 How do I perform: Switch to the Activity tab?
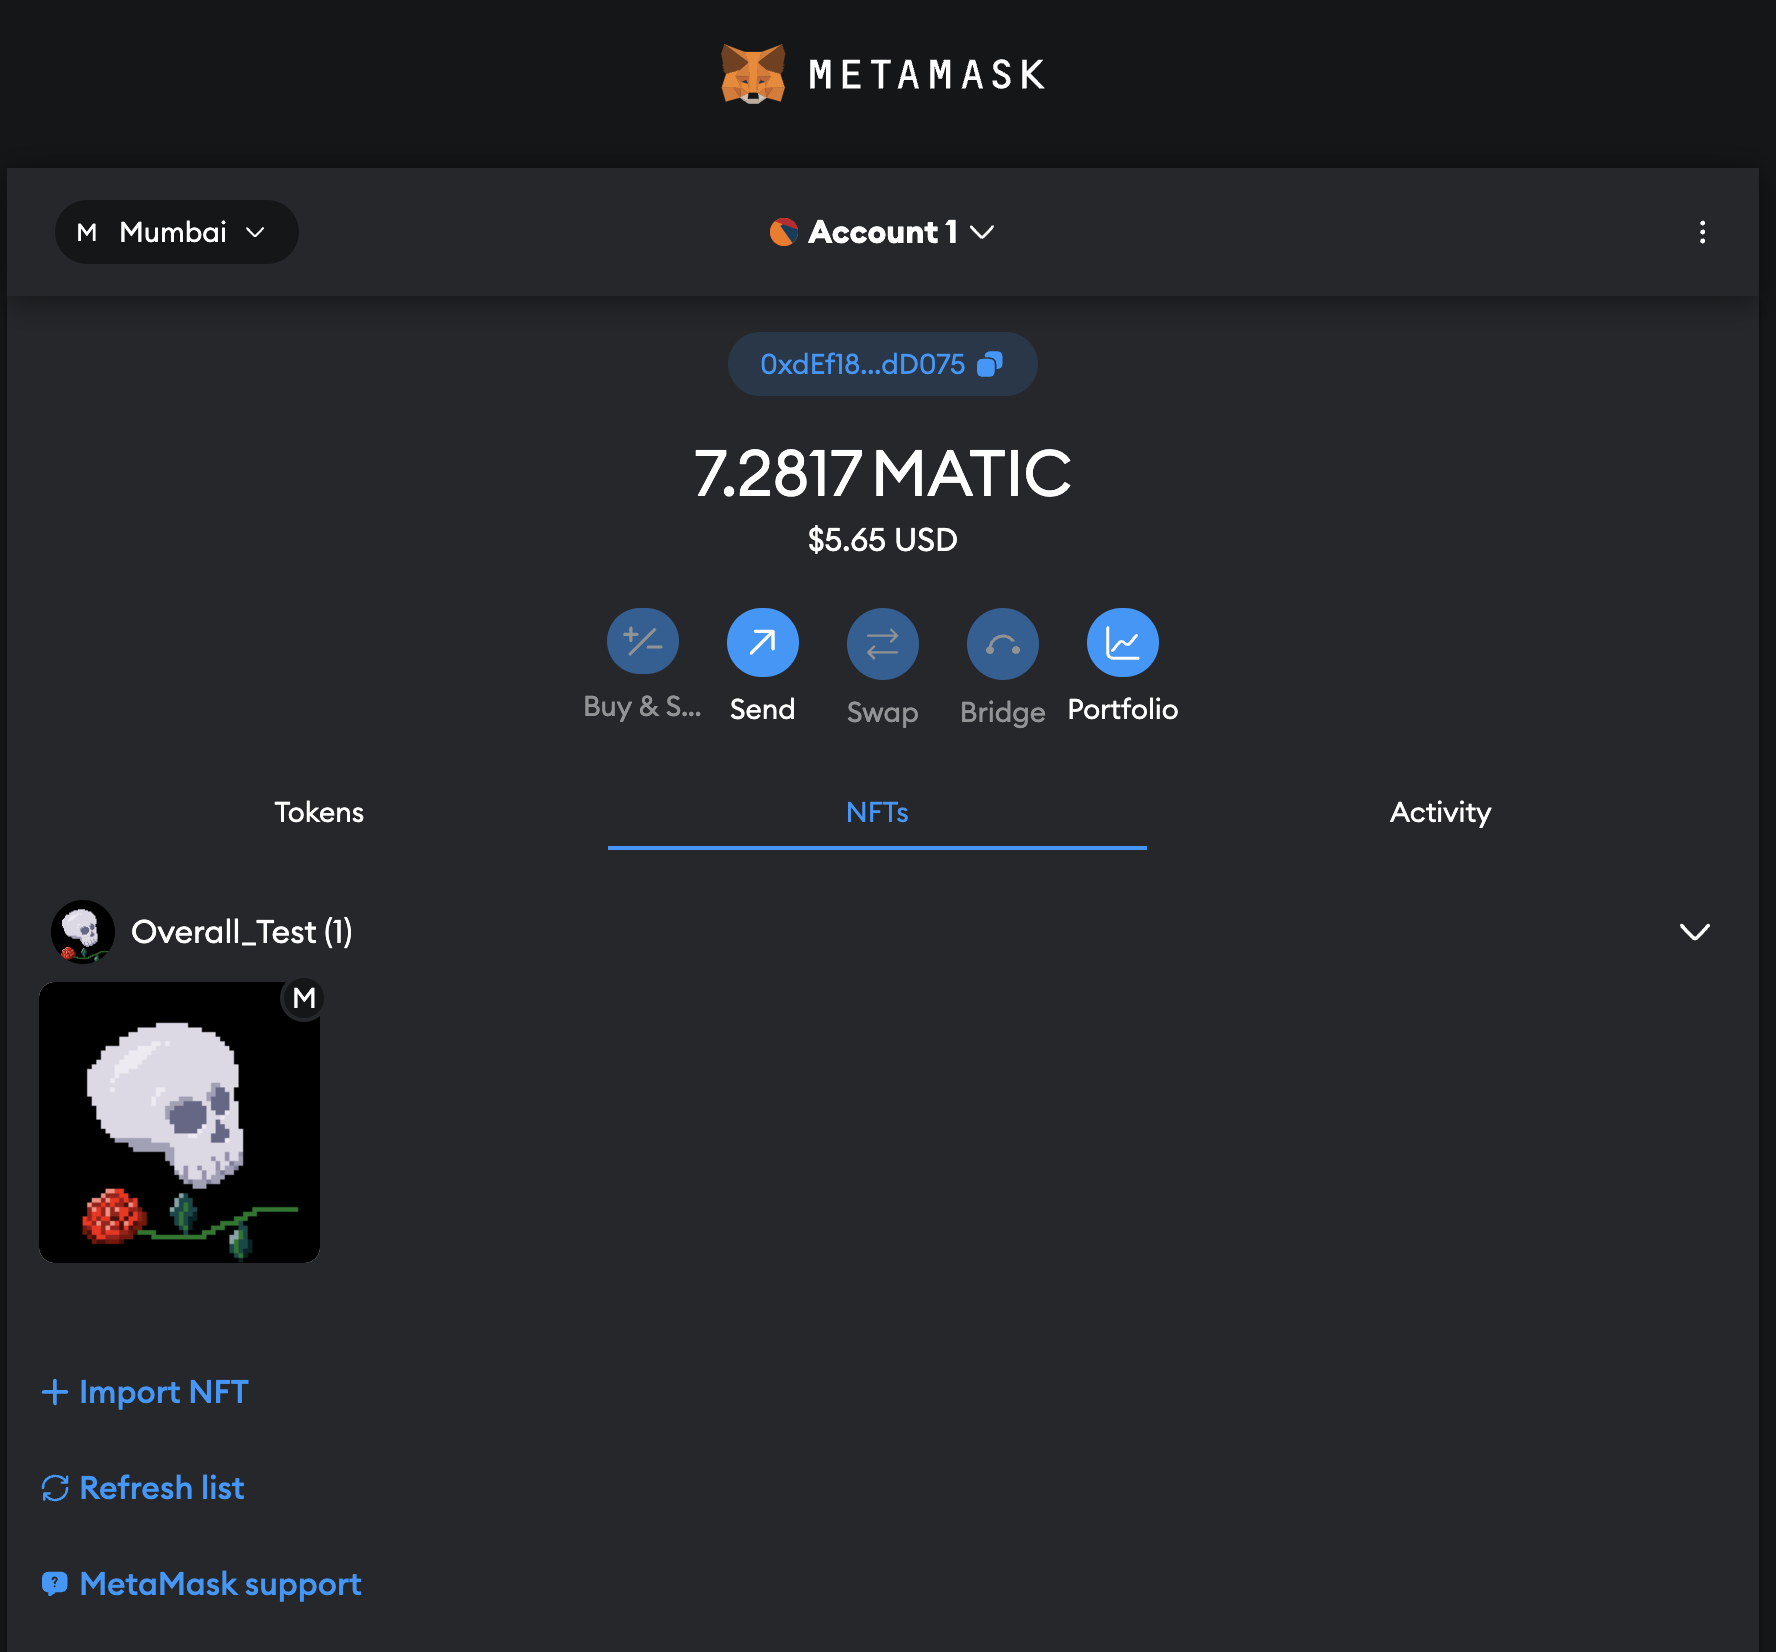(x=1440, y=812)
